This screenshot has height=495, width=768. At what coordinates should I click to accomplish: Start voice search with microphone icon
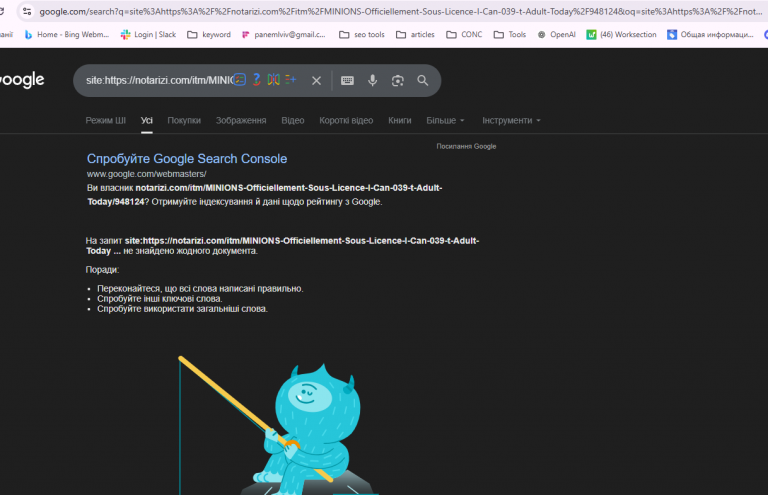[x=373, y=80]
